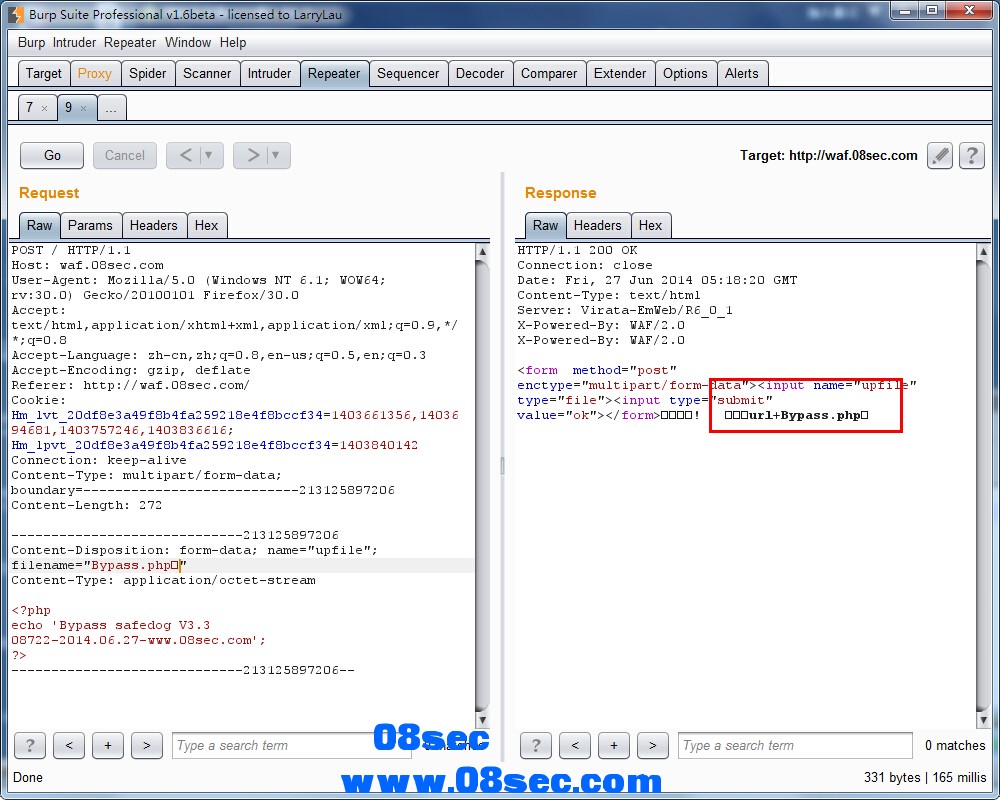Click the Server: Virata-EmWeb response header
This screenshot has width=1000, height=800.
pyautogui.click(x=624, y=310)
